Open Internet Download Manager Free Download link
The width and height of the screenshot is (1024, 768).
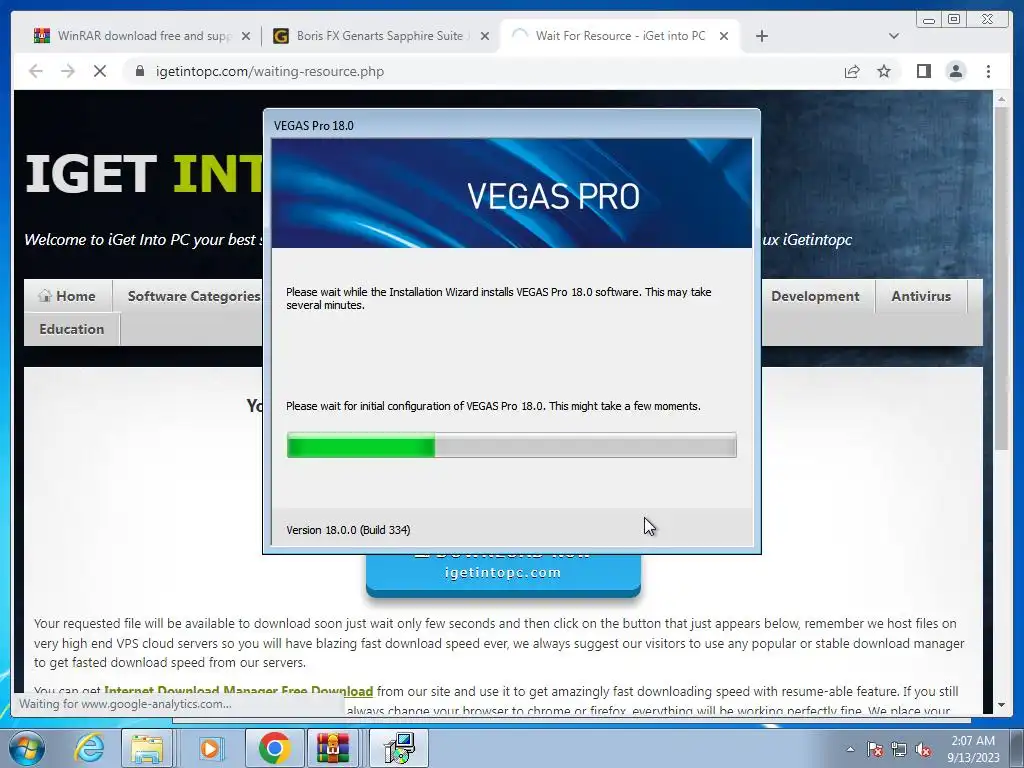238,691
